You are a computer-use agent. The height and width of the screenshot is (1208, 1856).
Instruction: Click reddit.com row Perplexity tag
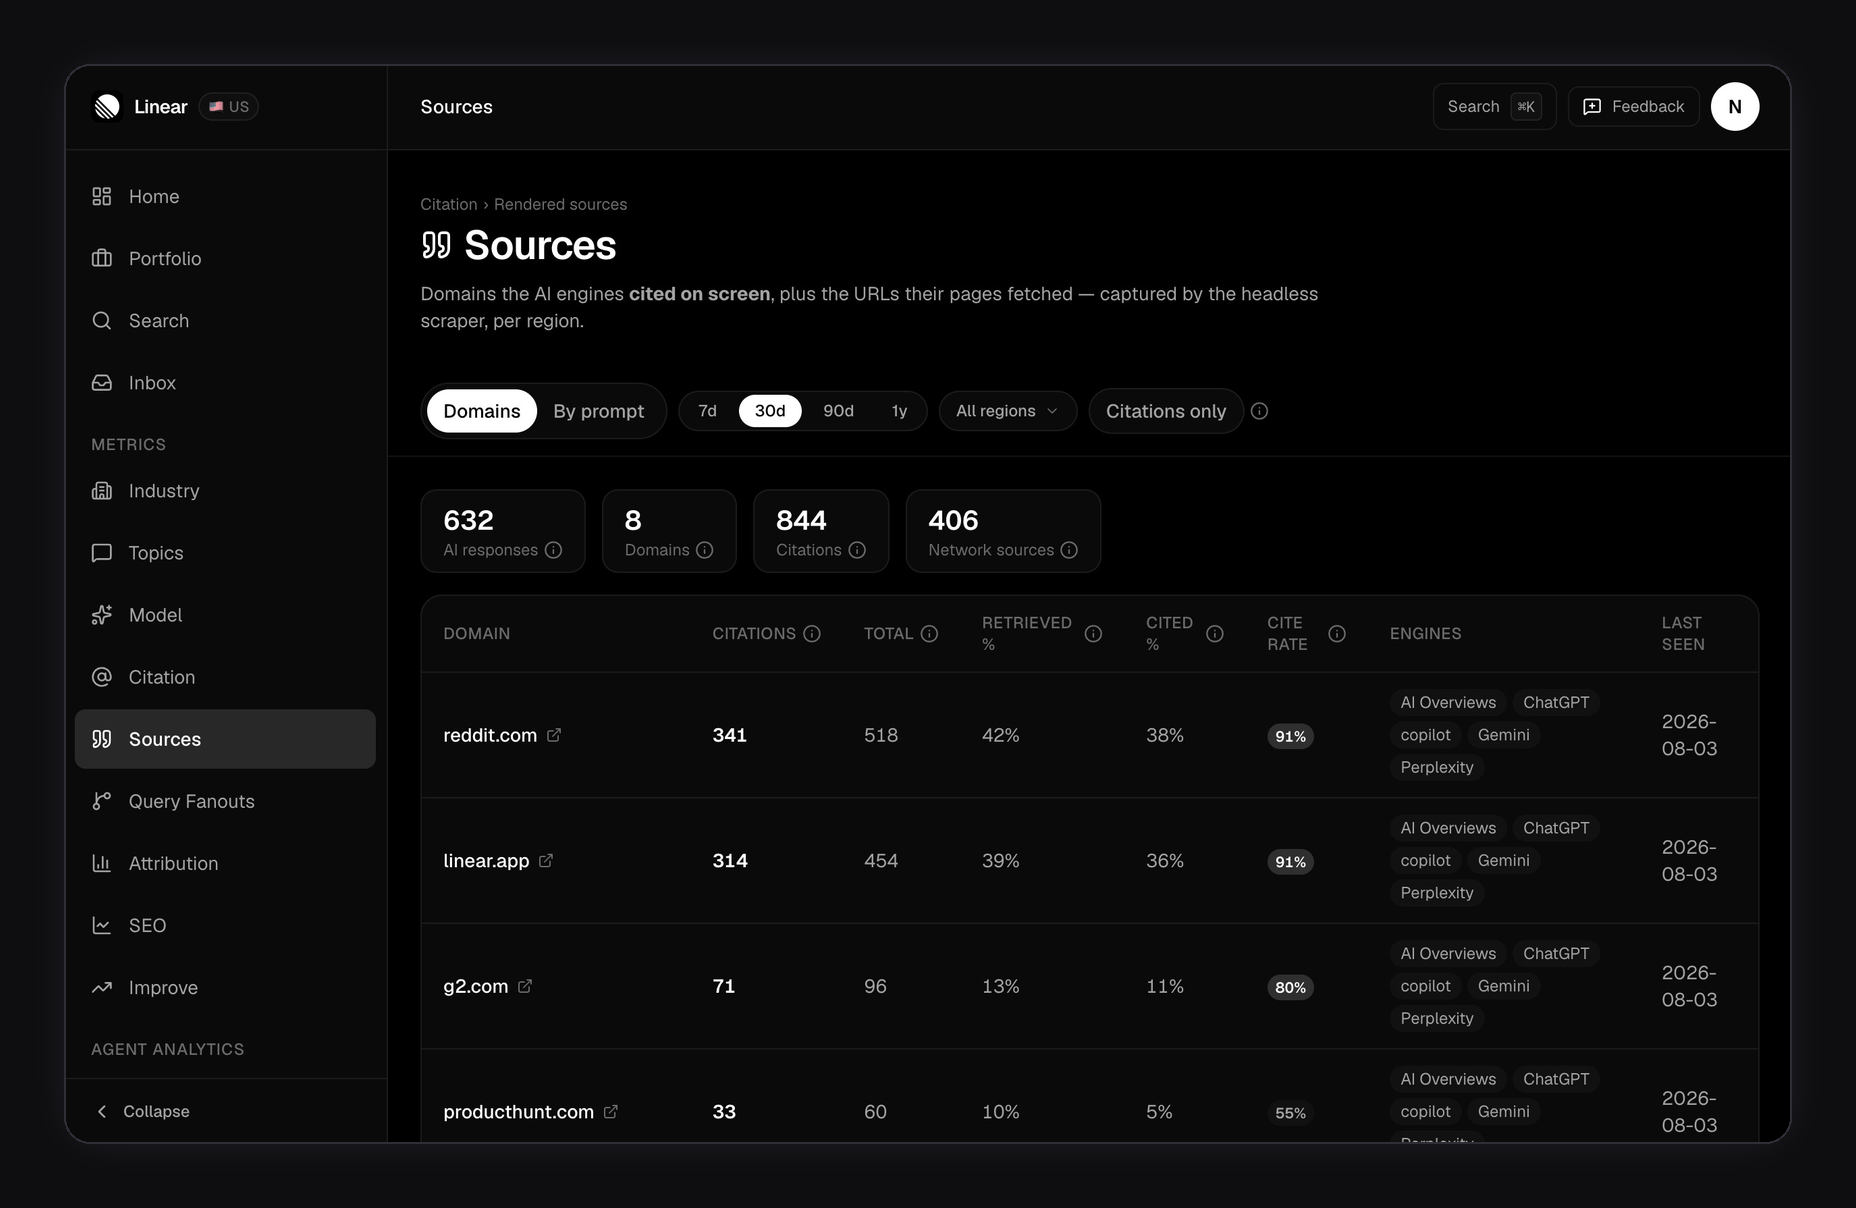point(1437,767)
